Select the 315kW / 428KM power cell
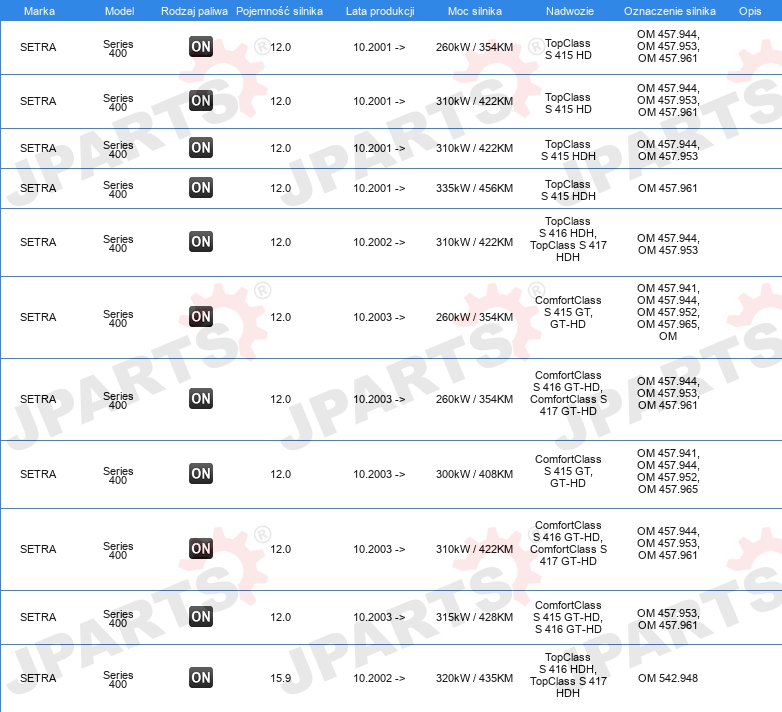This screenshot has height=712, width=782. (x=474, y=617)
